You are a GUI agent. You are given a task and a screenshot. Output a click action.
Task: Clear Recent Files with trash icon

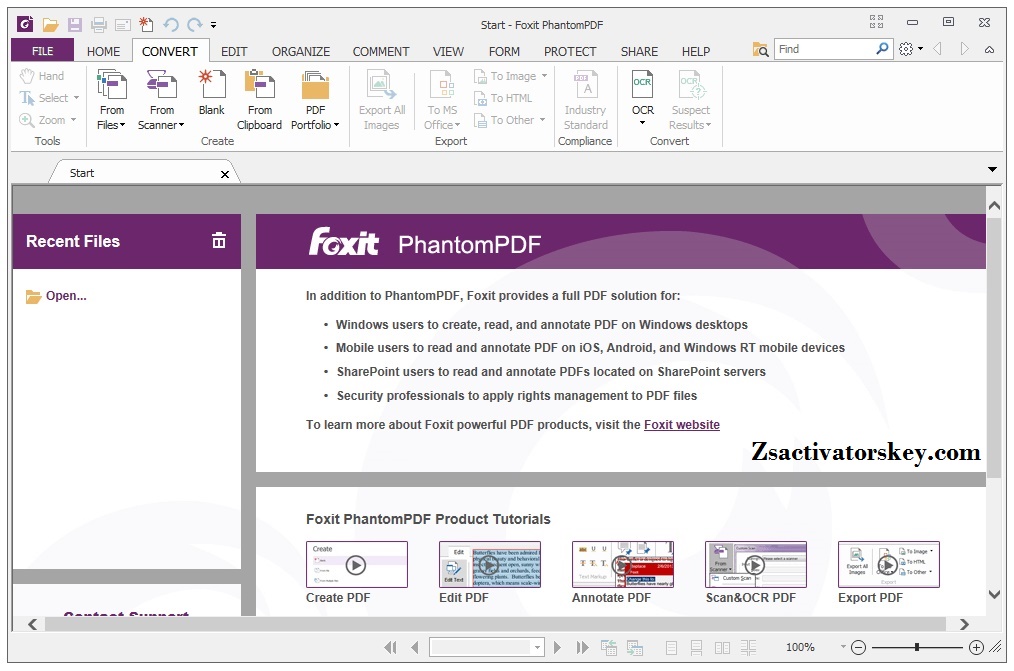pos(219,240)
